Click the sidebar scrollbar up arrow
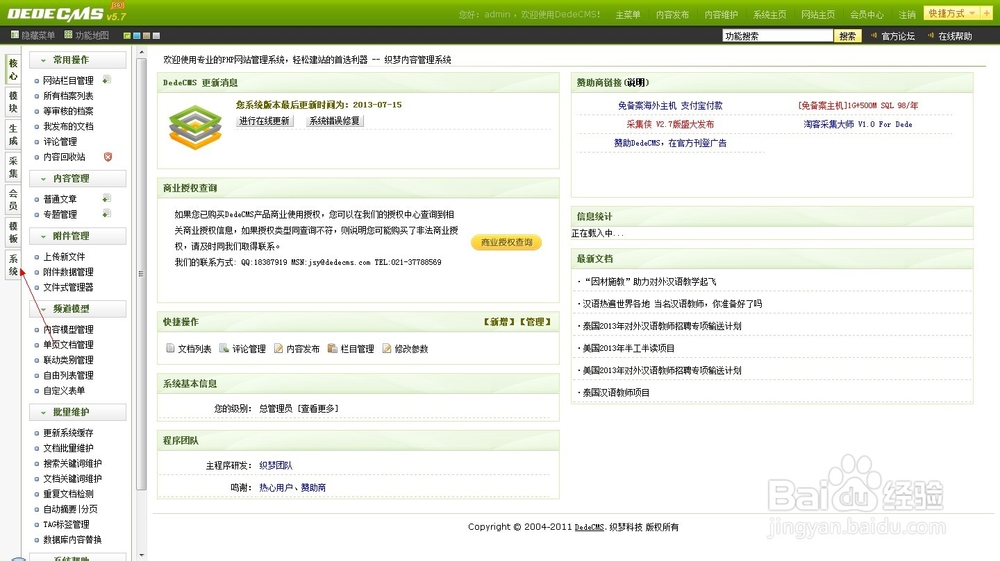The width and height of the screenshot is (1000, 561). (x=142, y=51)
